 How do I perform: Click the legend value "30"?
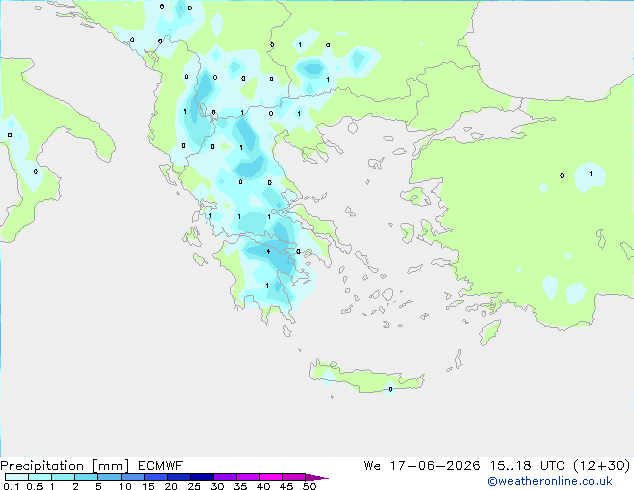pos(217,486)
